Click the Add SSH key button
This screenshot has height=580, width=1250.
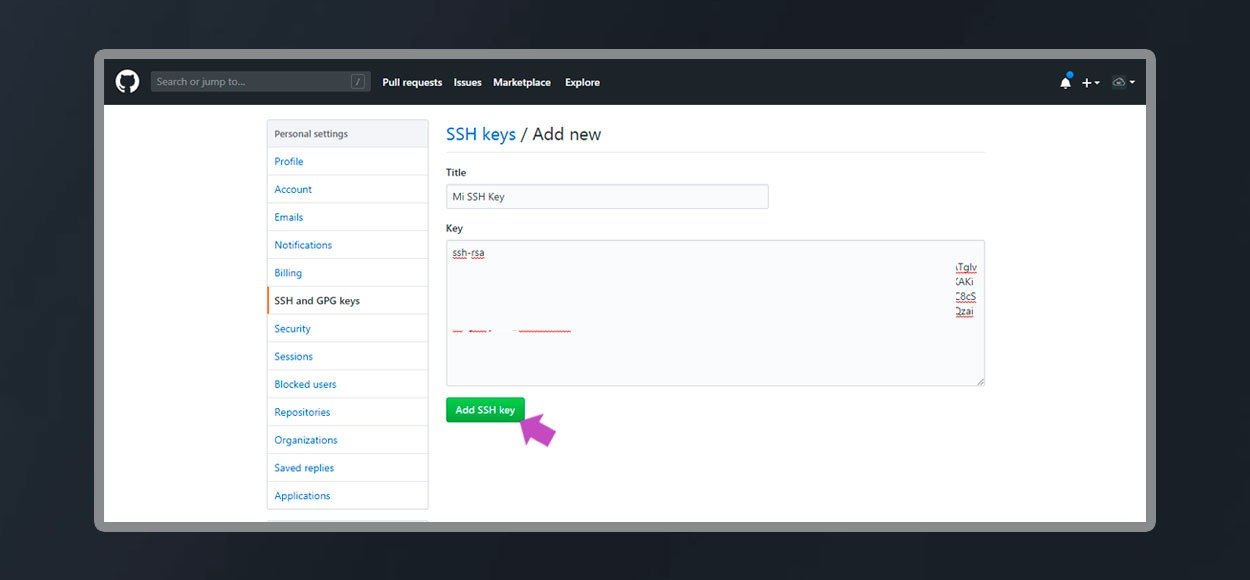click(x=485, y=410)
